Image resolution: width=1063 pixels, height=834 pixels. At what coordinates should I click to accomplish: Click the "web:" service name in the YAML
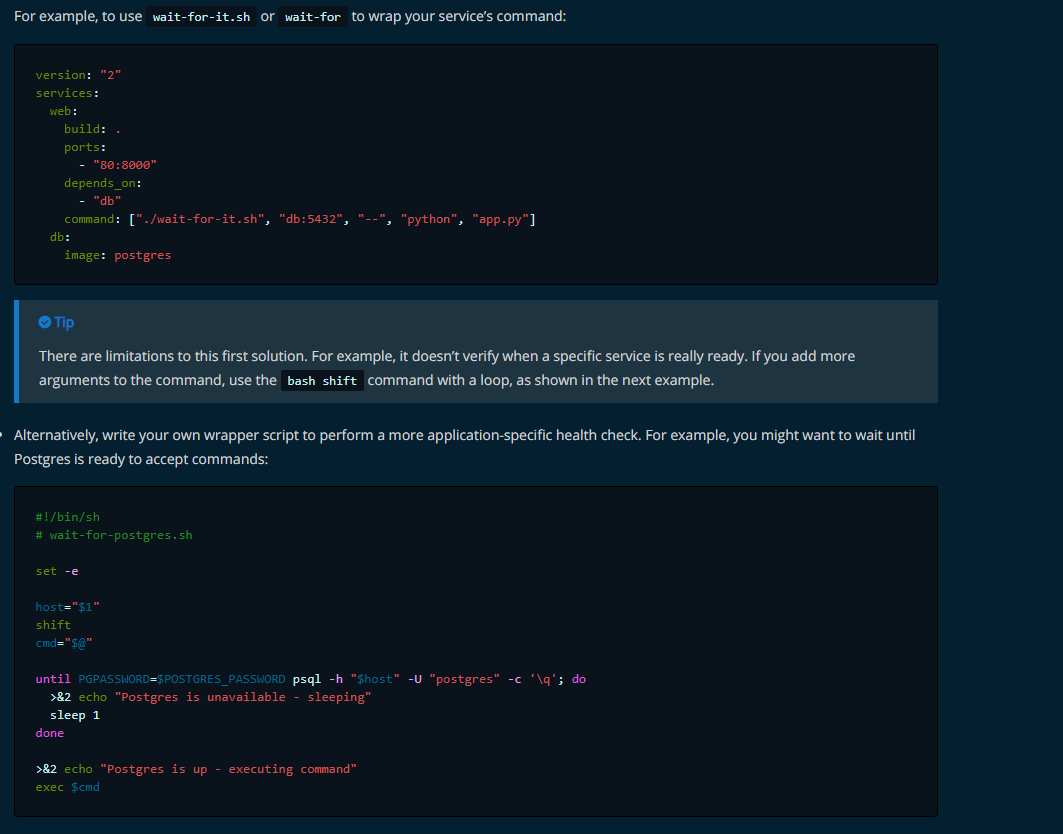click(64, 111)
